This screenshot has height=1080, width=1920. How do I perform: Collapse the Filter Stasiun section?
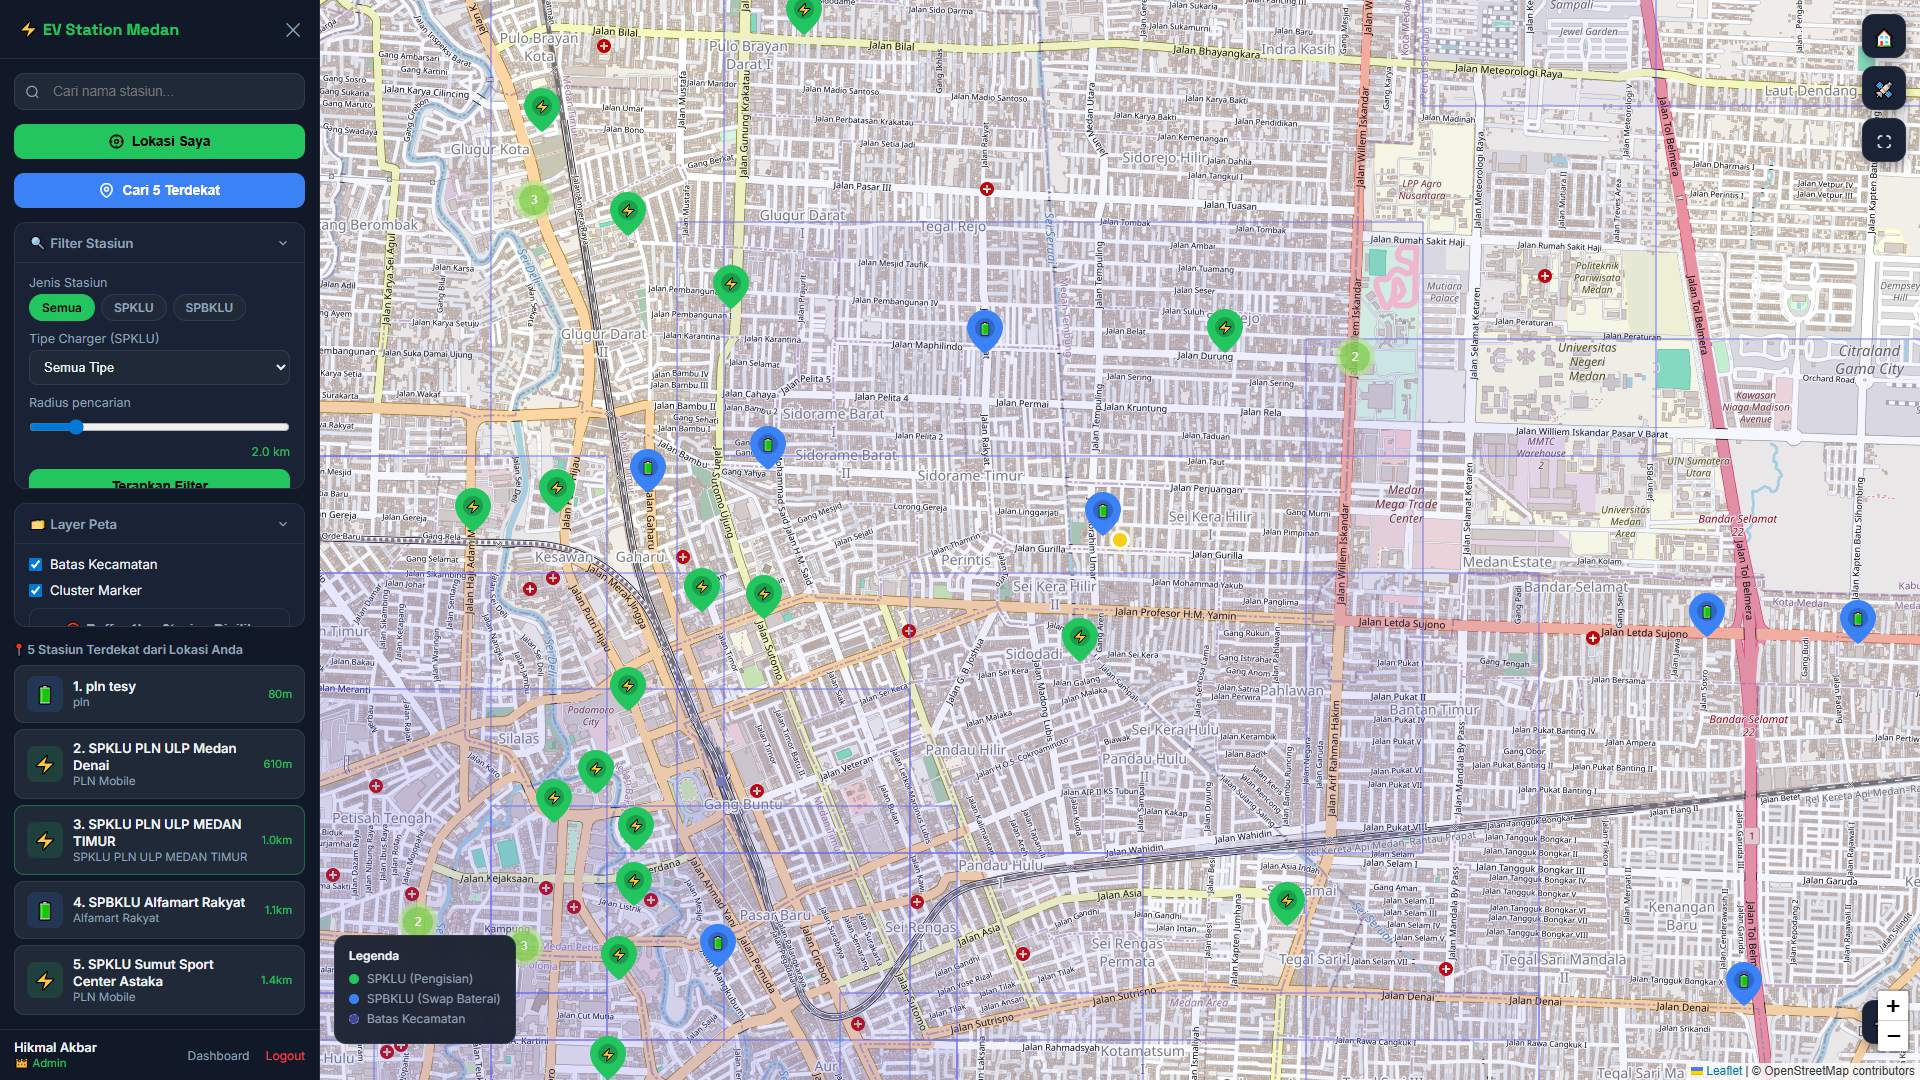click(159, 243)
